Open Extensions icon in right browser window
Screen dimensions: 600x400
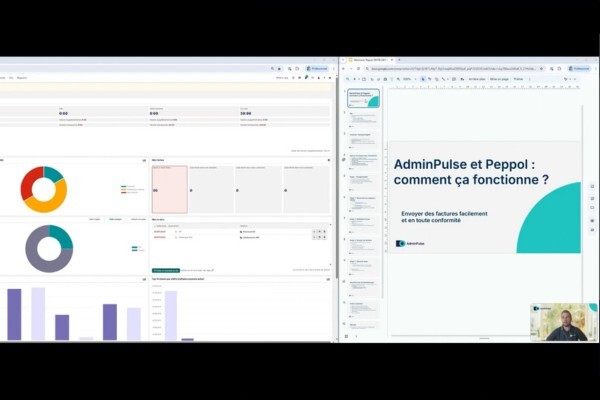coord(559,69)
